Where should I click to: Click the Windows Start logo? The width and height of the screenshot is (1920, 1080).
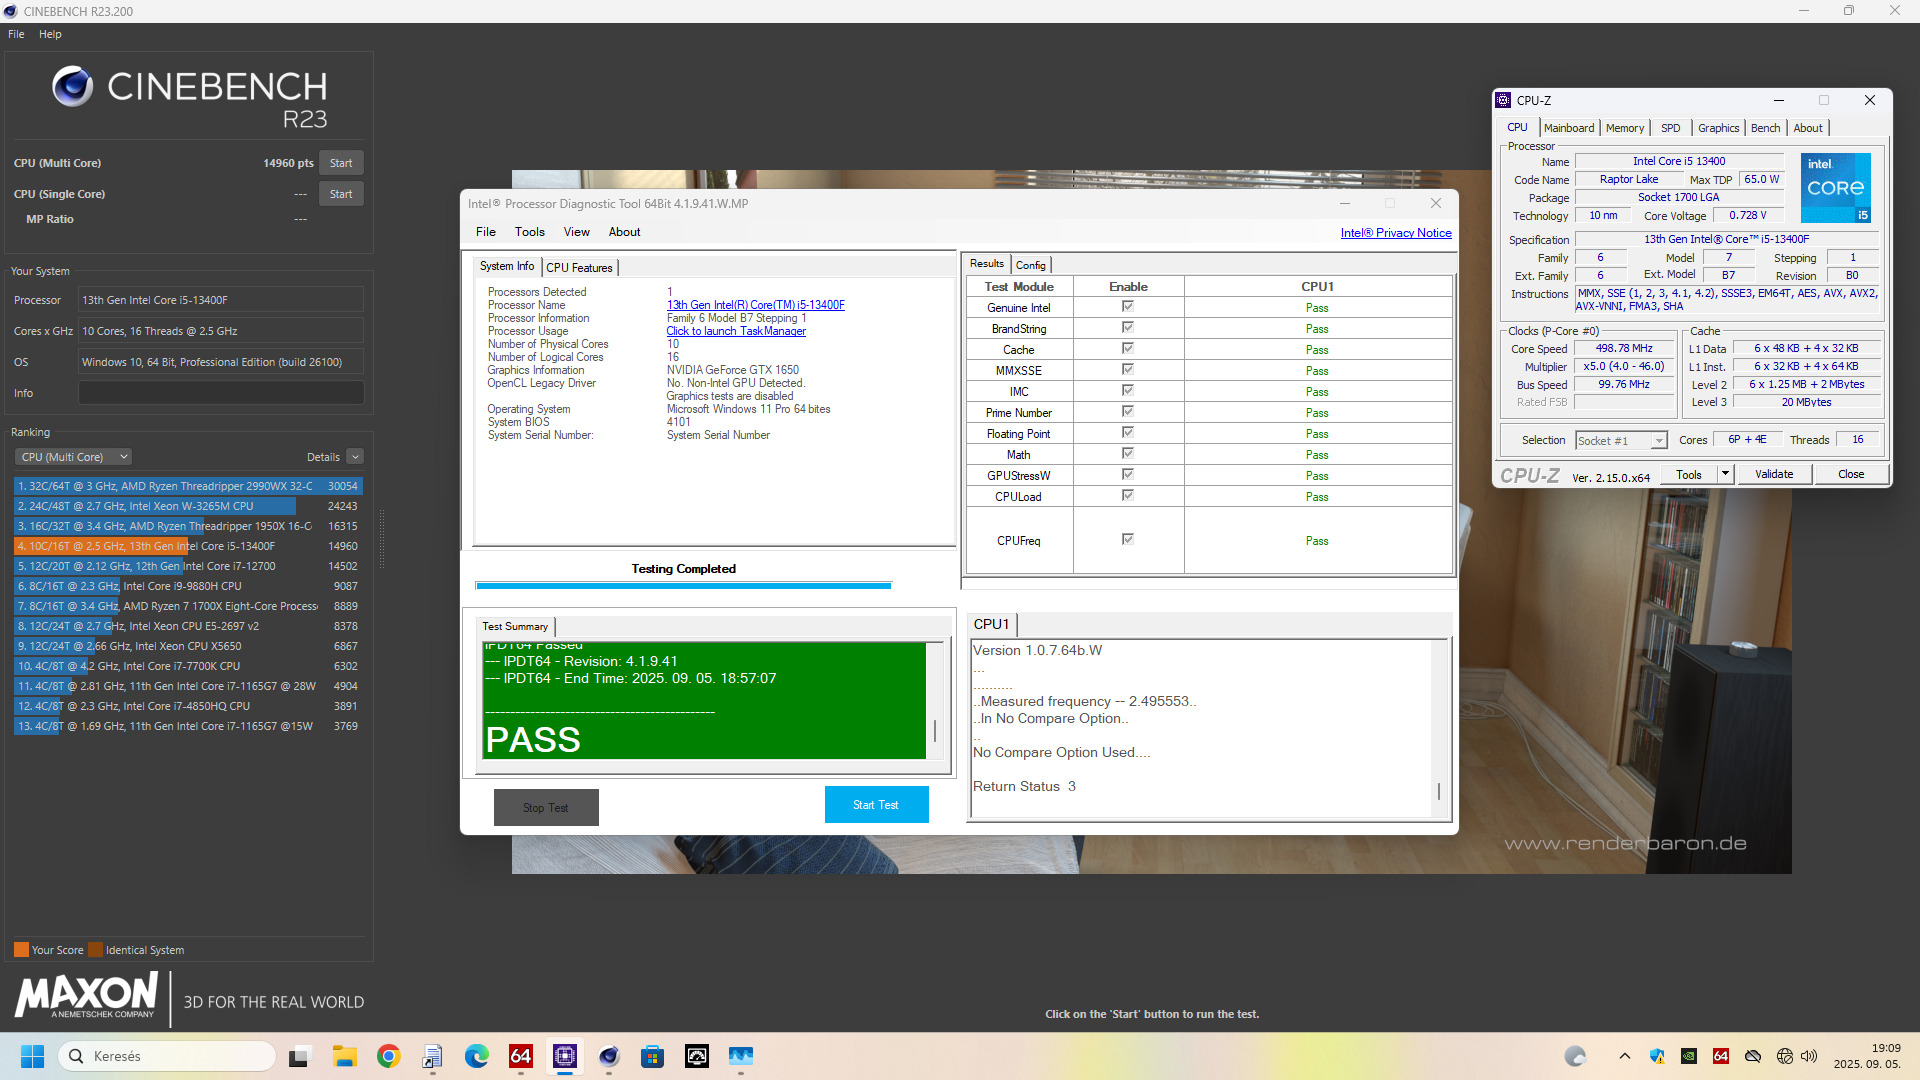click(33, 1056)
